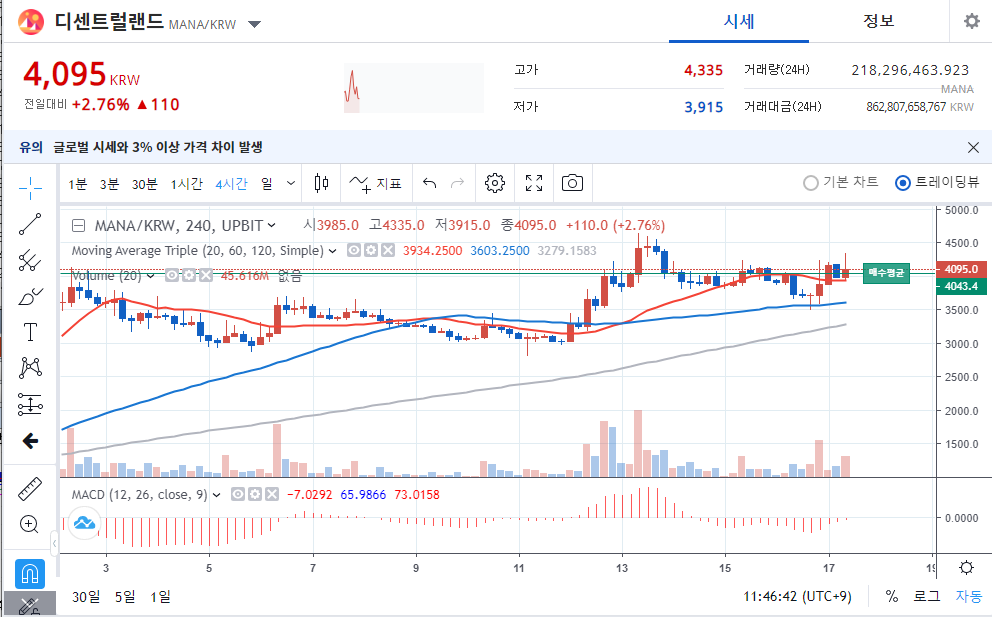Screen dimensions: 992x617
Task: Select the brush drawing tool
Action: click(30, 296)
